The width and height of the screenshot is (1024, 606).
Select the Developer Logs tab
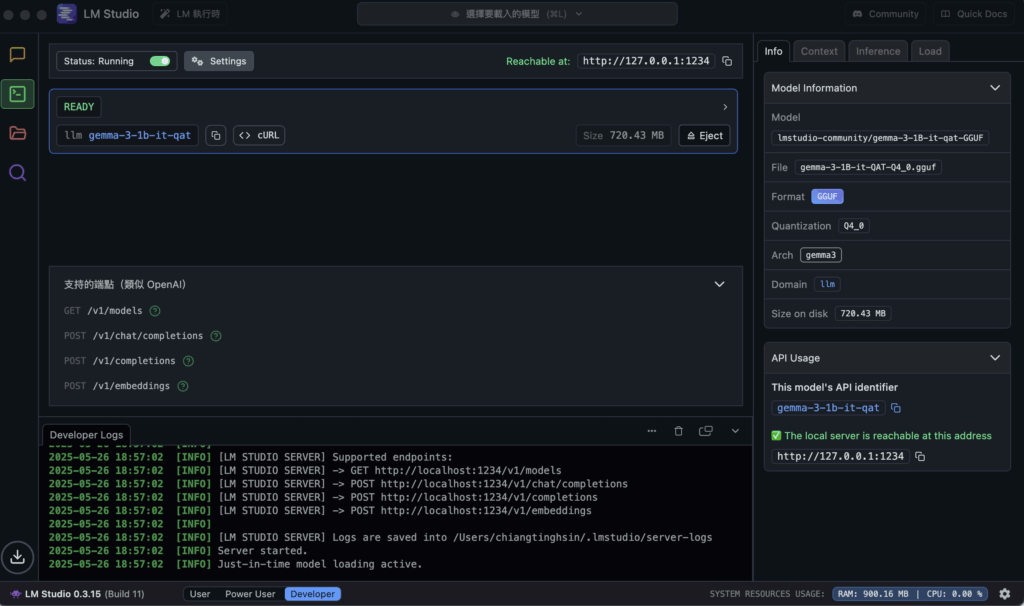[x=86, y=435]
